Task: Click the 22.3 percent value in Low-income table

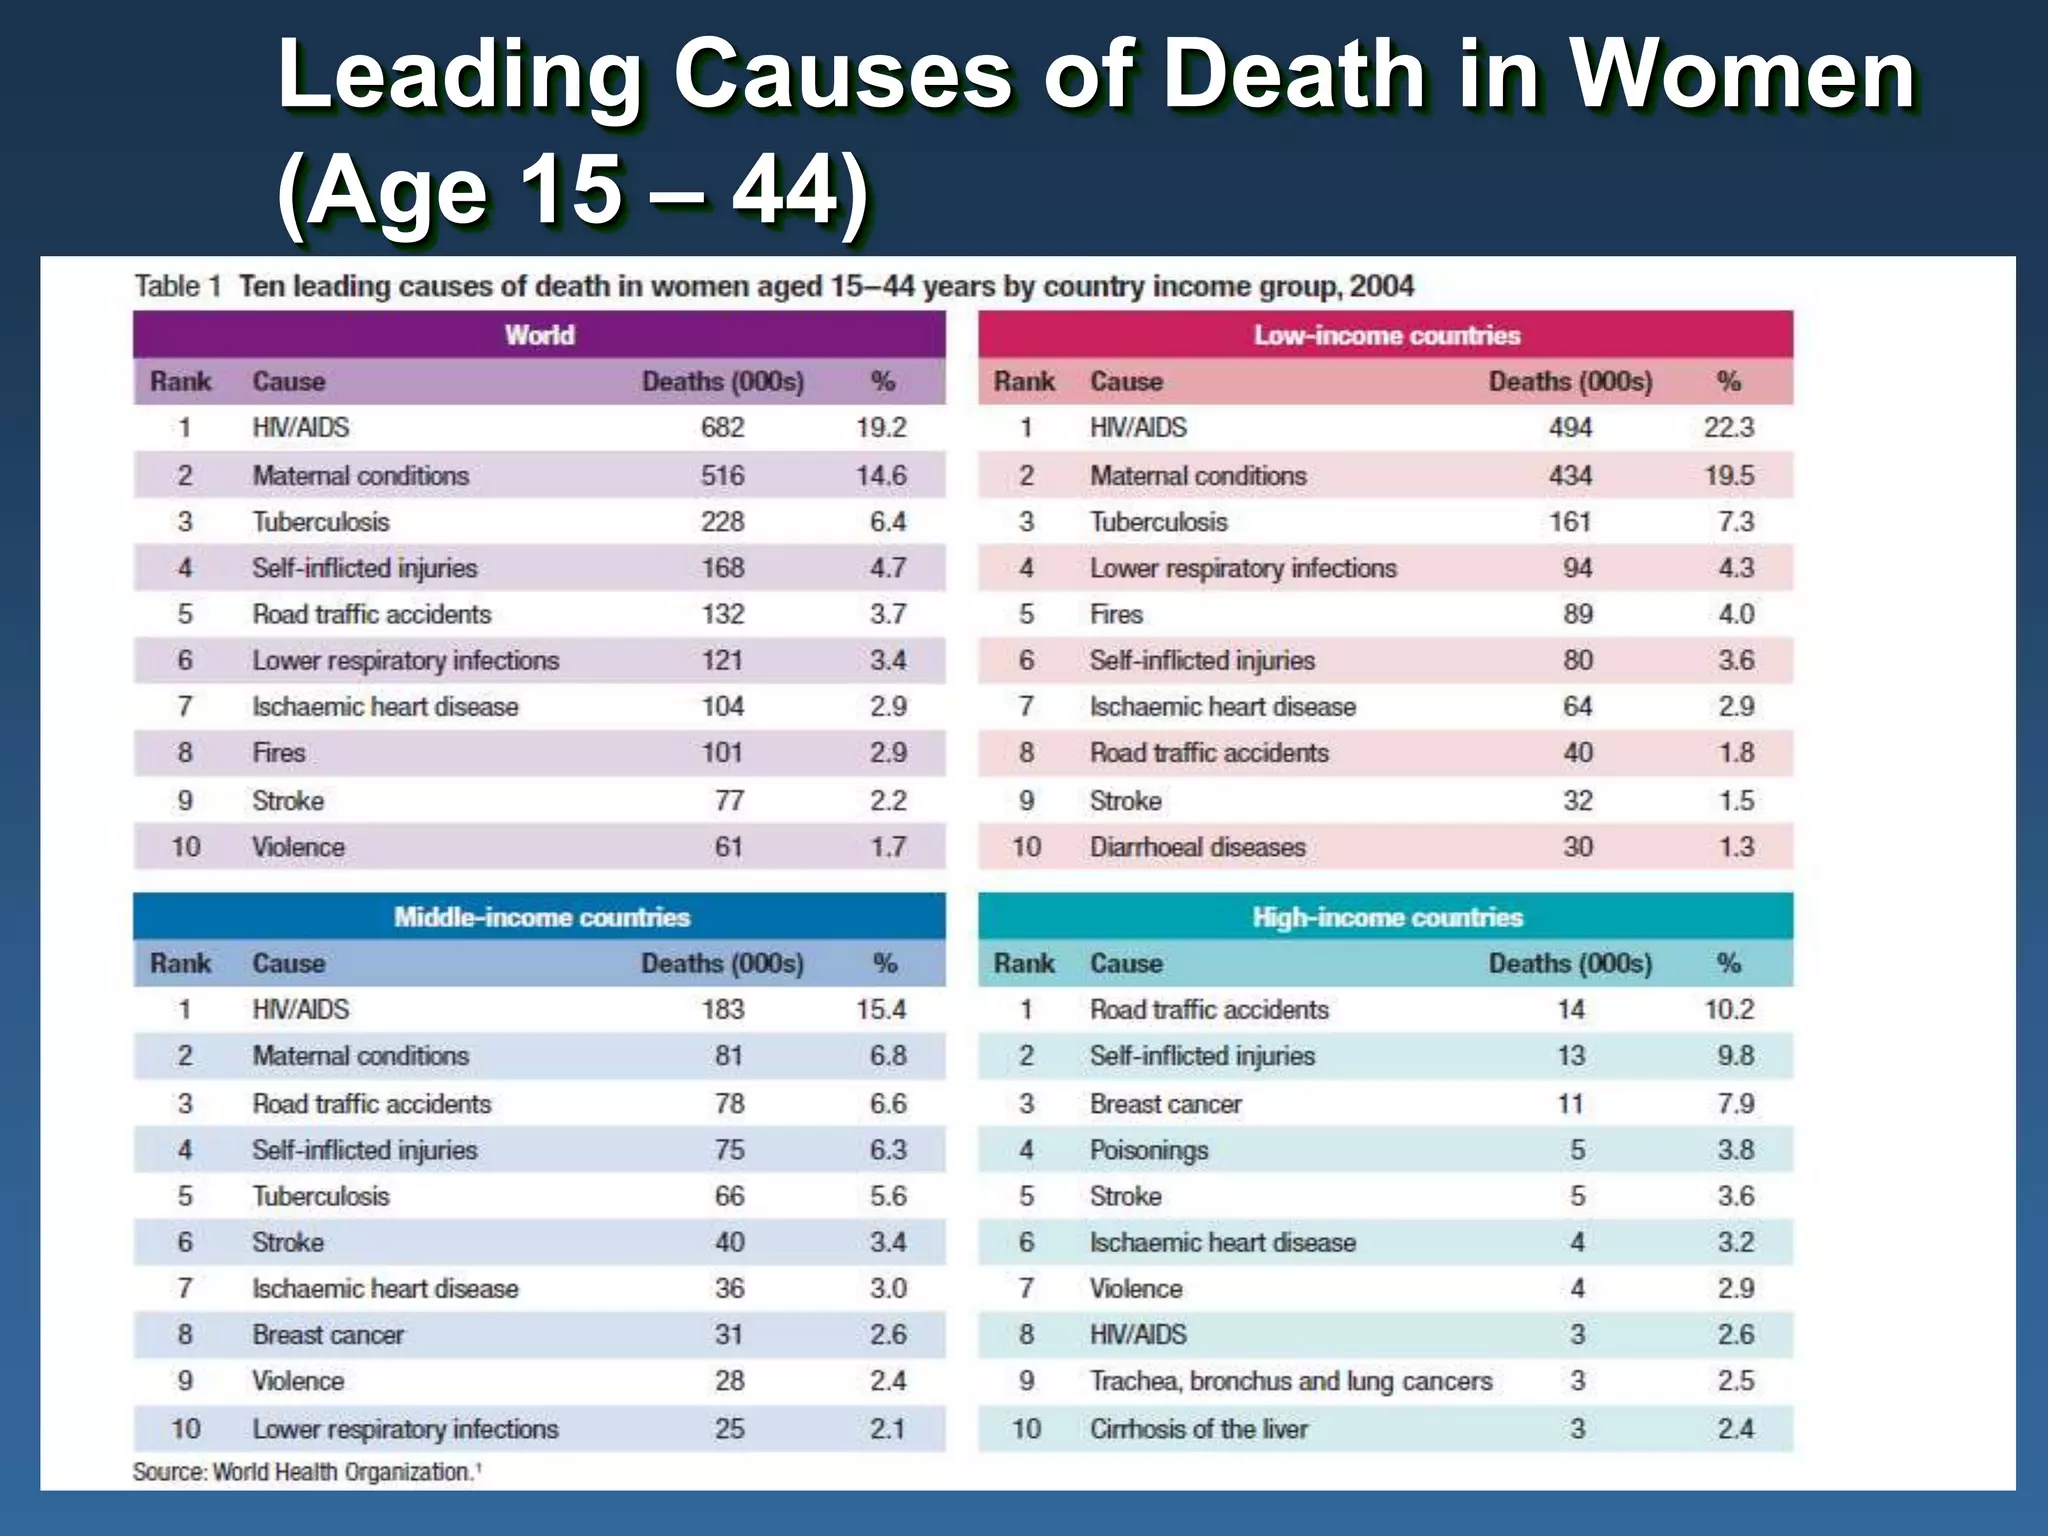Action: (1728, 428)
